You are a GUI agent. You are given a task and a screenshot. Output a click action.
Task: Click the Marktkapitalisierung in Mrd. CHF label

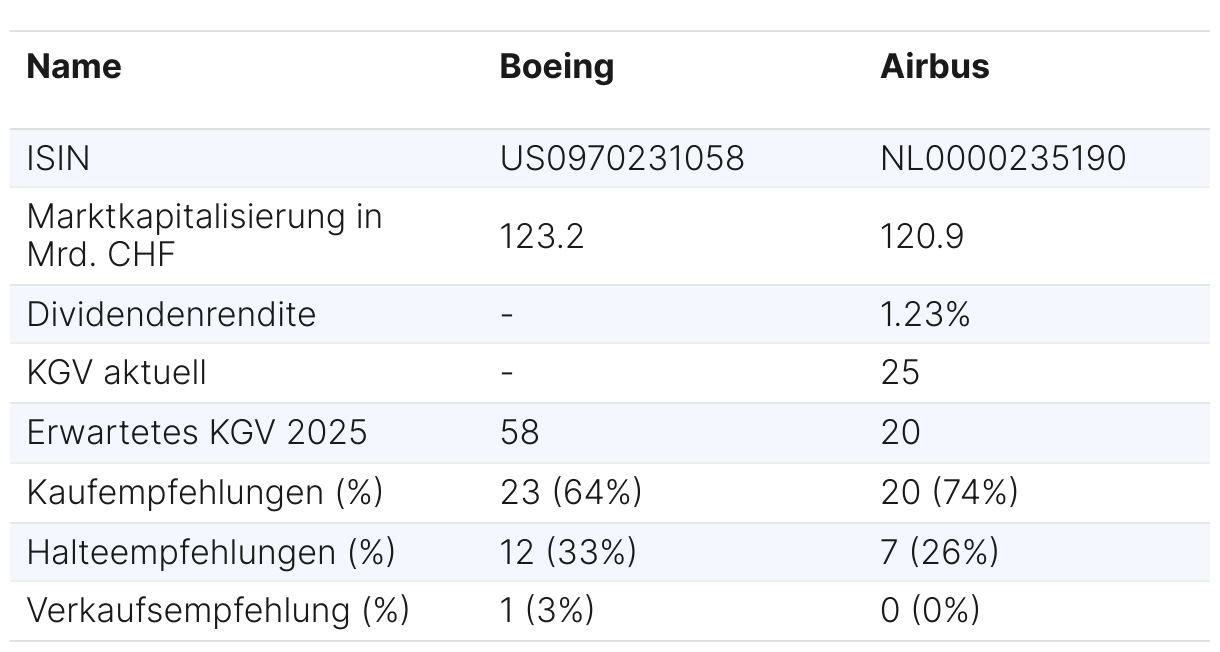point(204,235)
